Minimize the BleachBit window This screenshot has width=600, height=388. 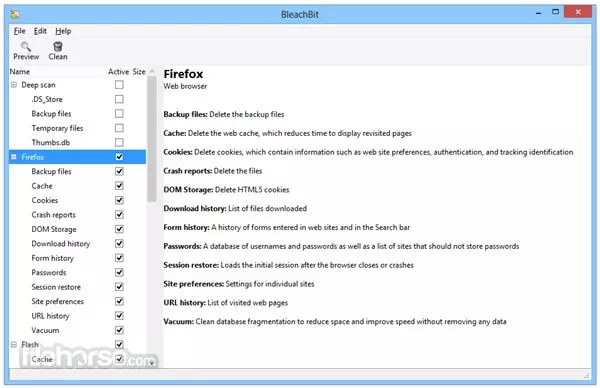point(539,13)
